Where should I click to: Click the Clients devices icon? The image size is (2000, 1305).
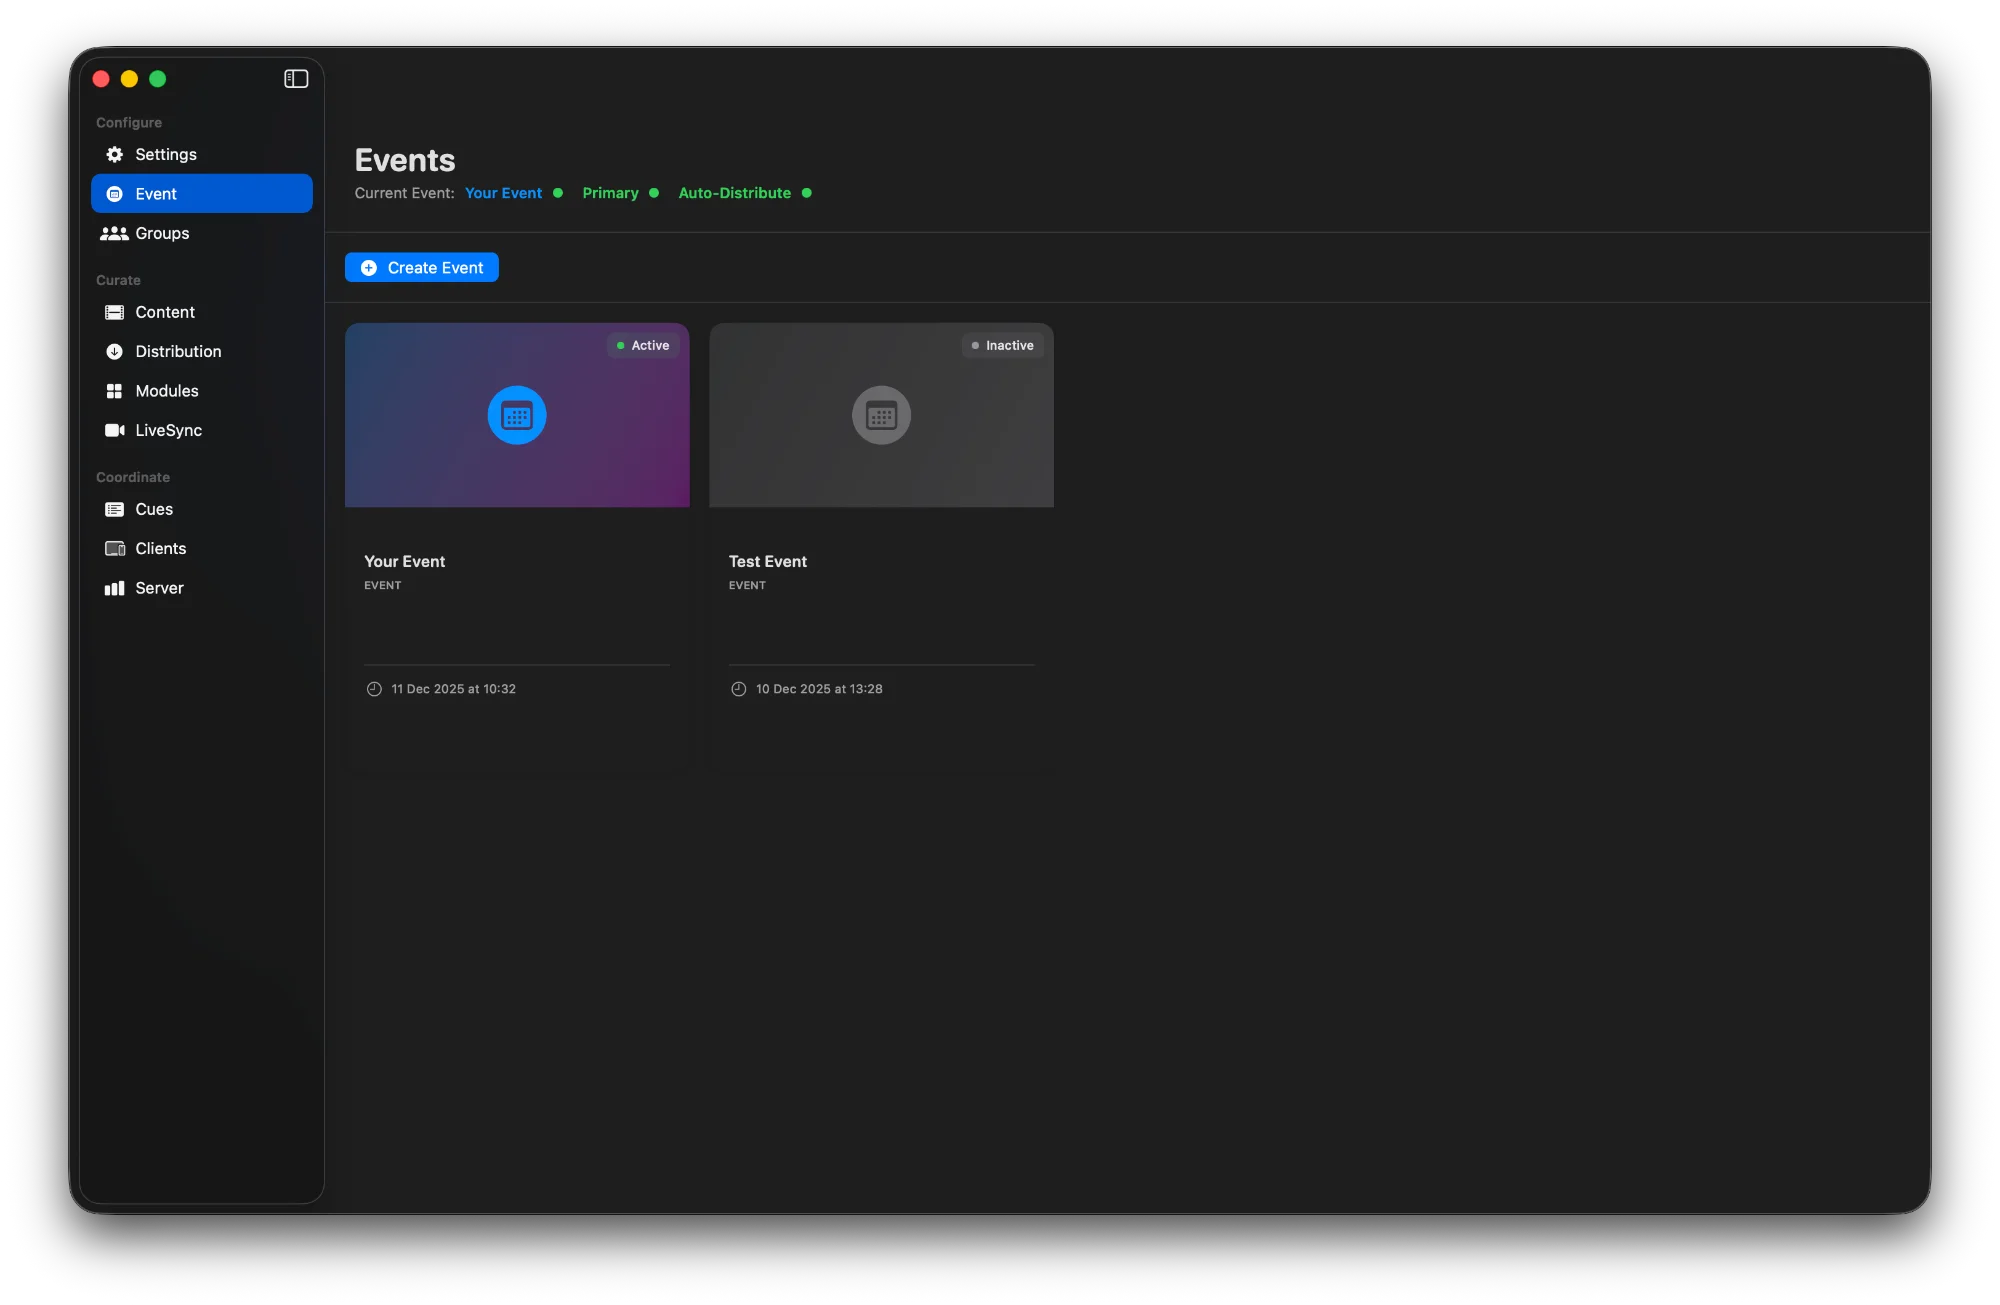coord(115,548)
